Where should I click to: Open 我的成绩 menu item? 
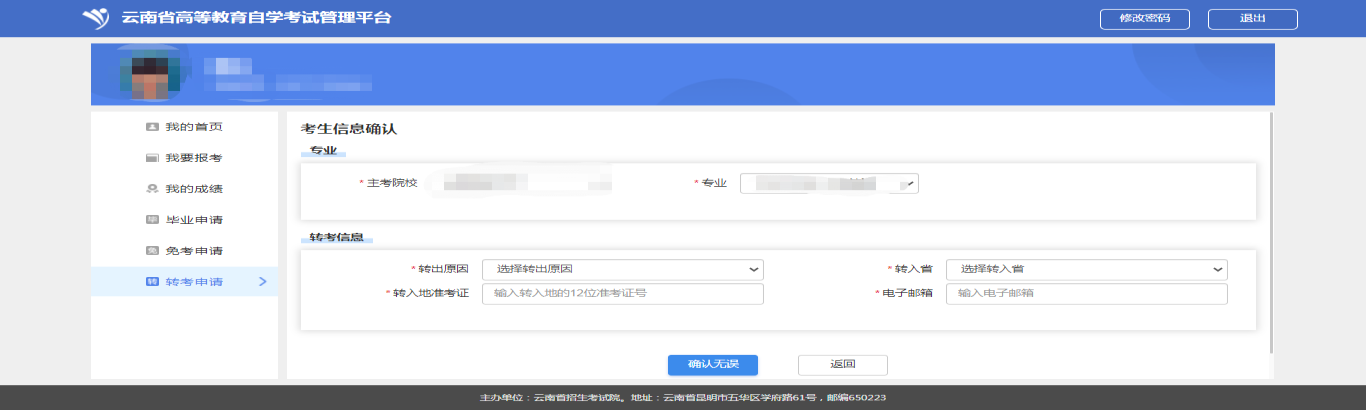[194, 189]
